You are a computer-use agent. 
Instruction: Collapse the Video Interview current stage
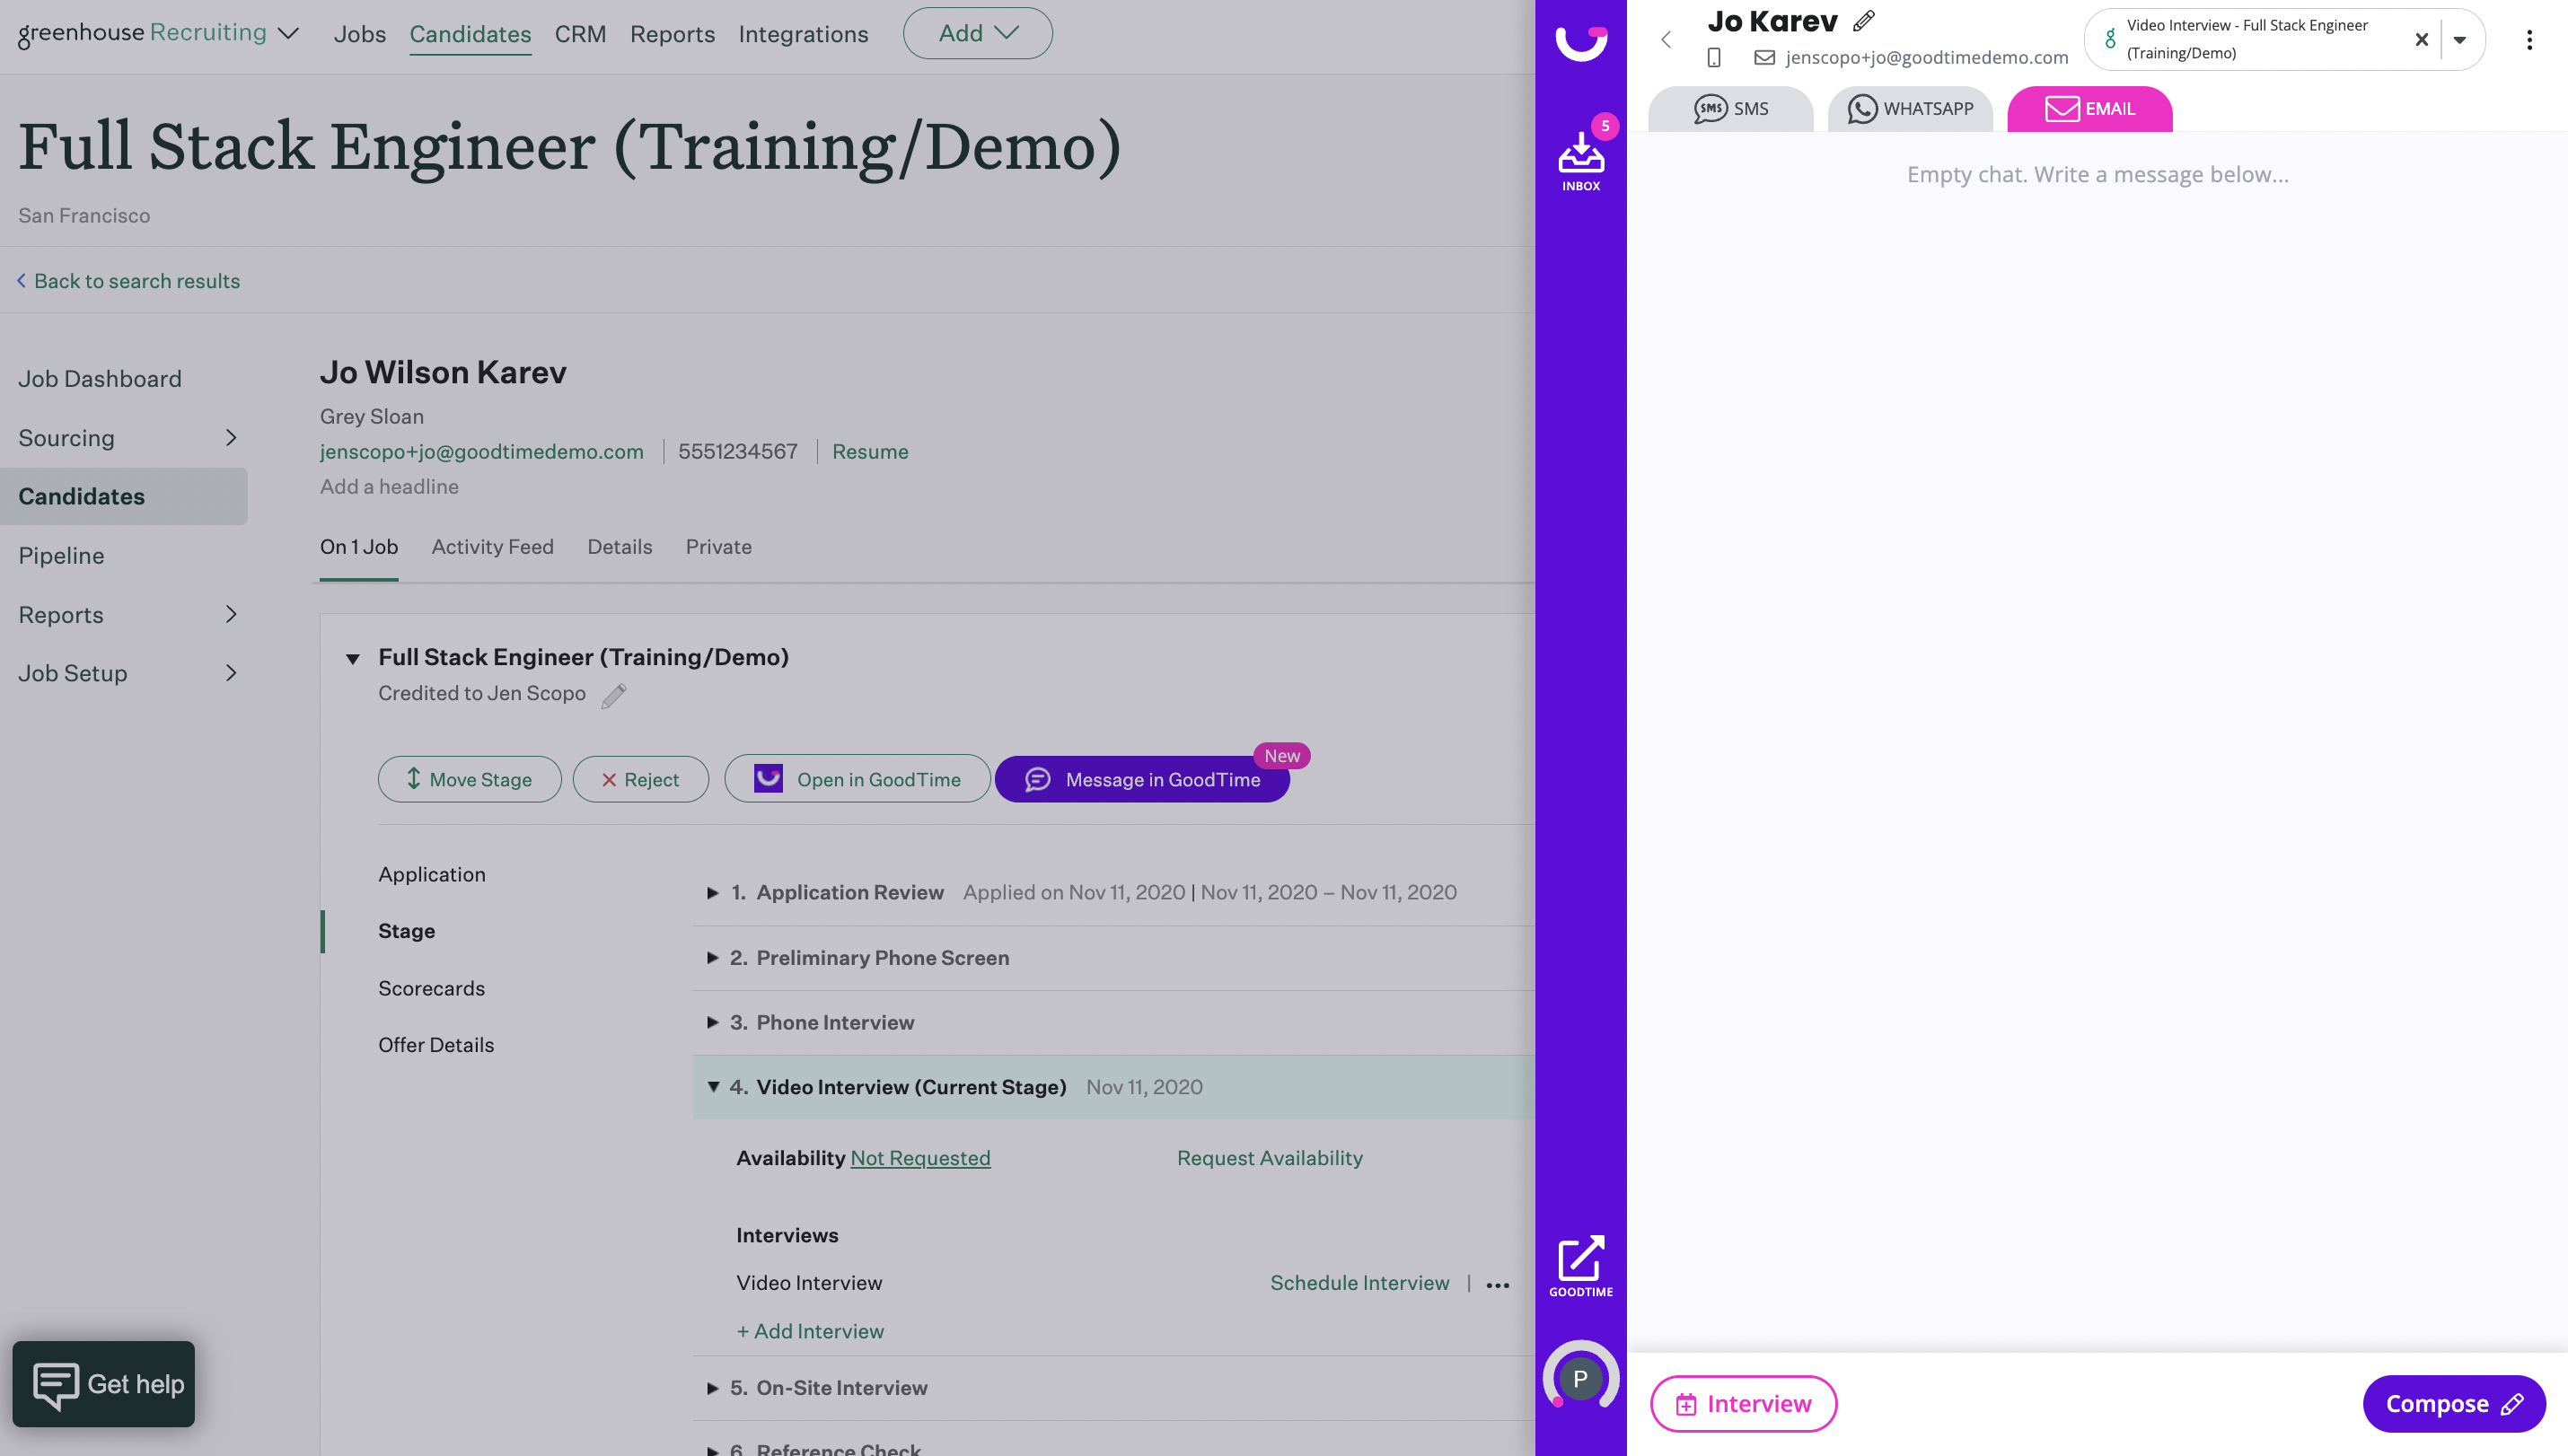pos(713,1087)
